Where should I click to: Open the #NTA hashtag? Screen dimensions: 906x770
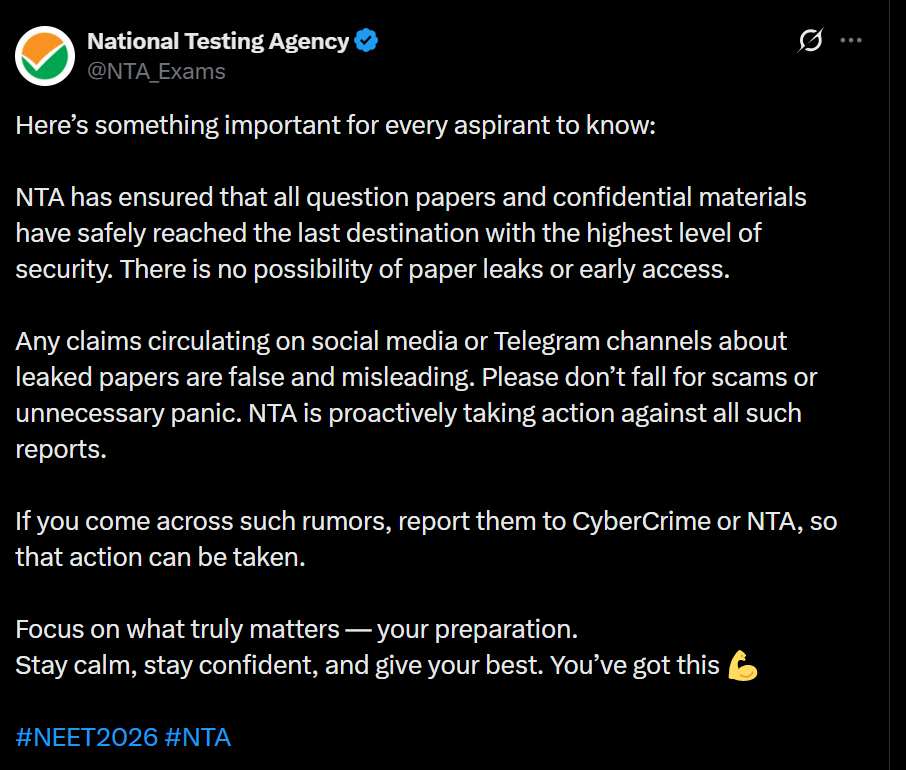(x=198, y=738)
